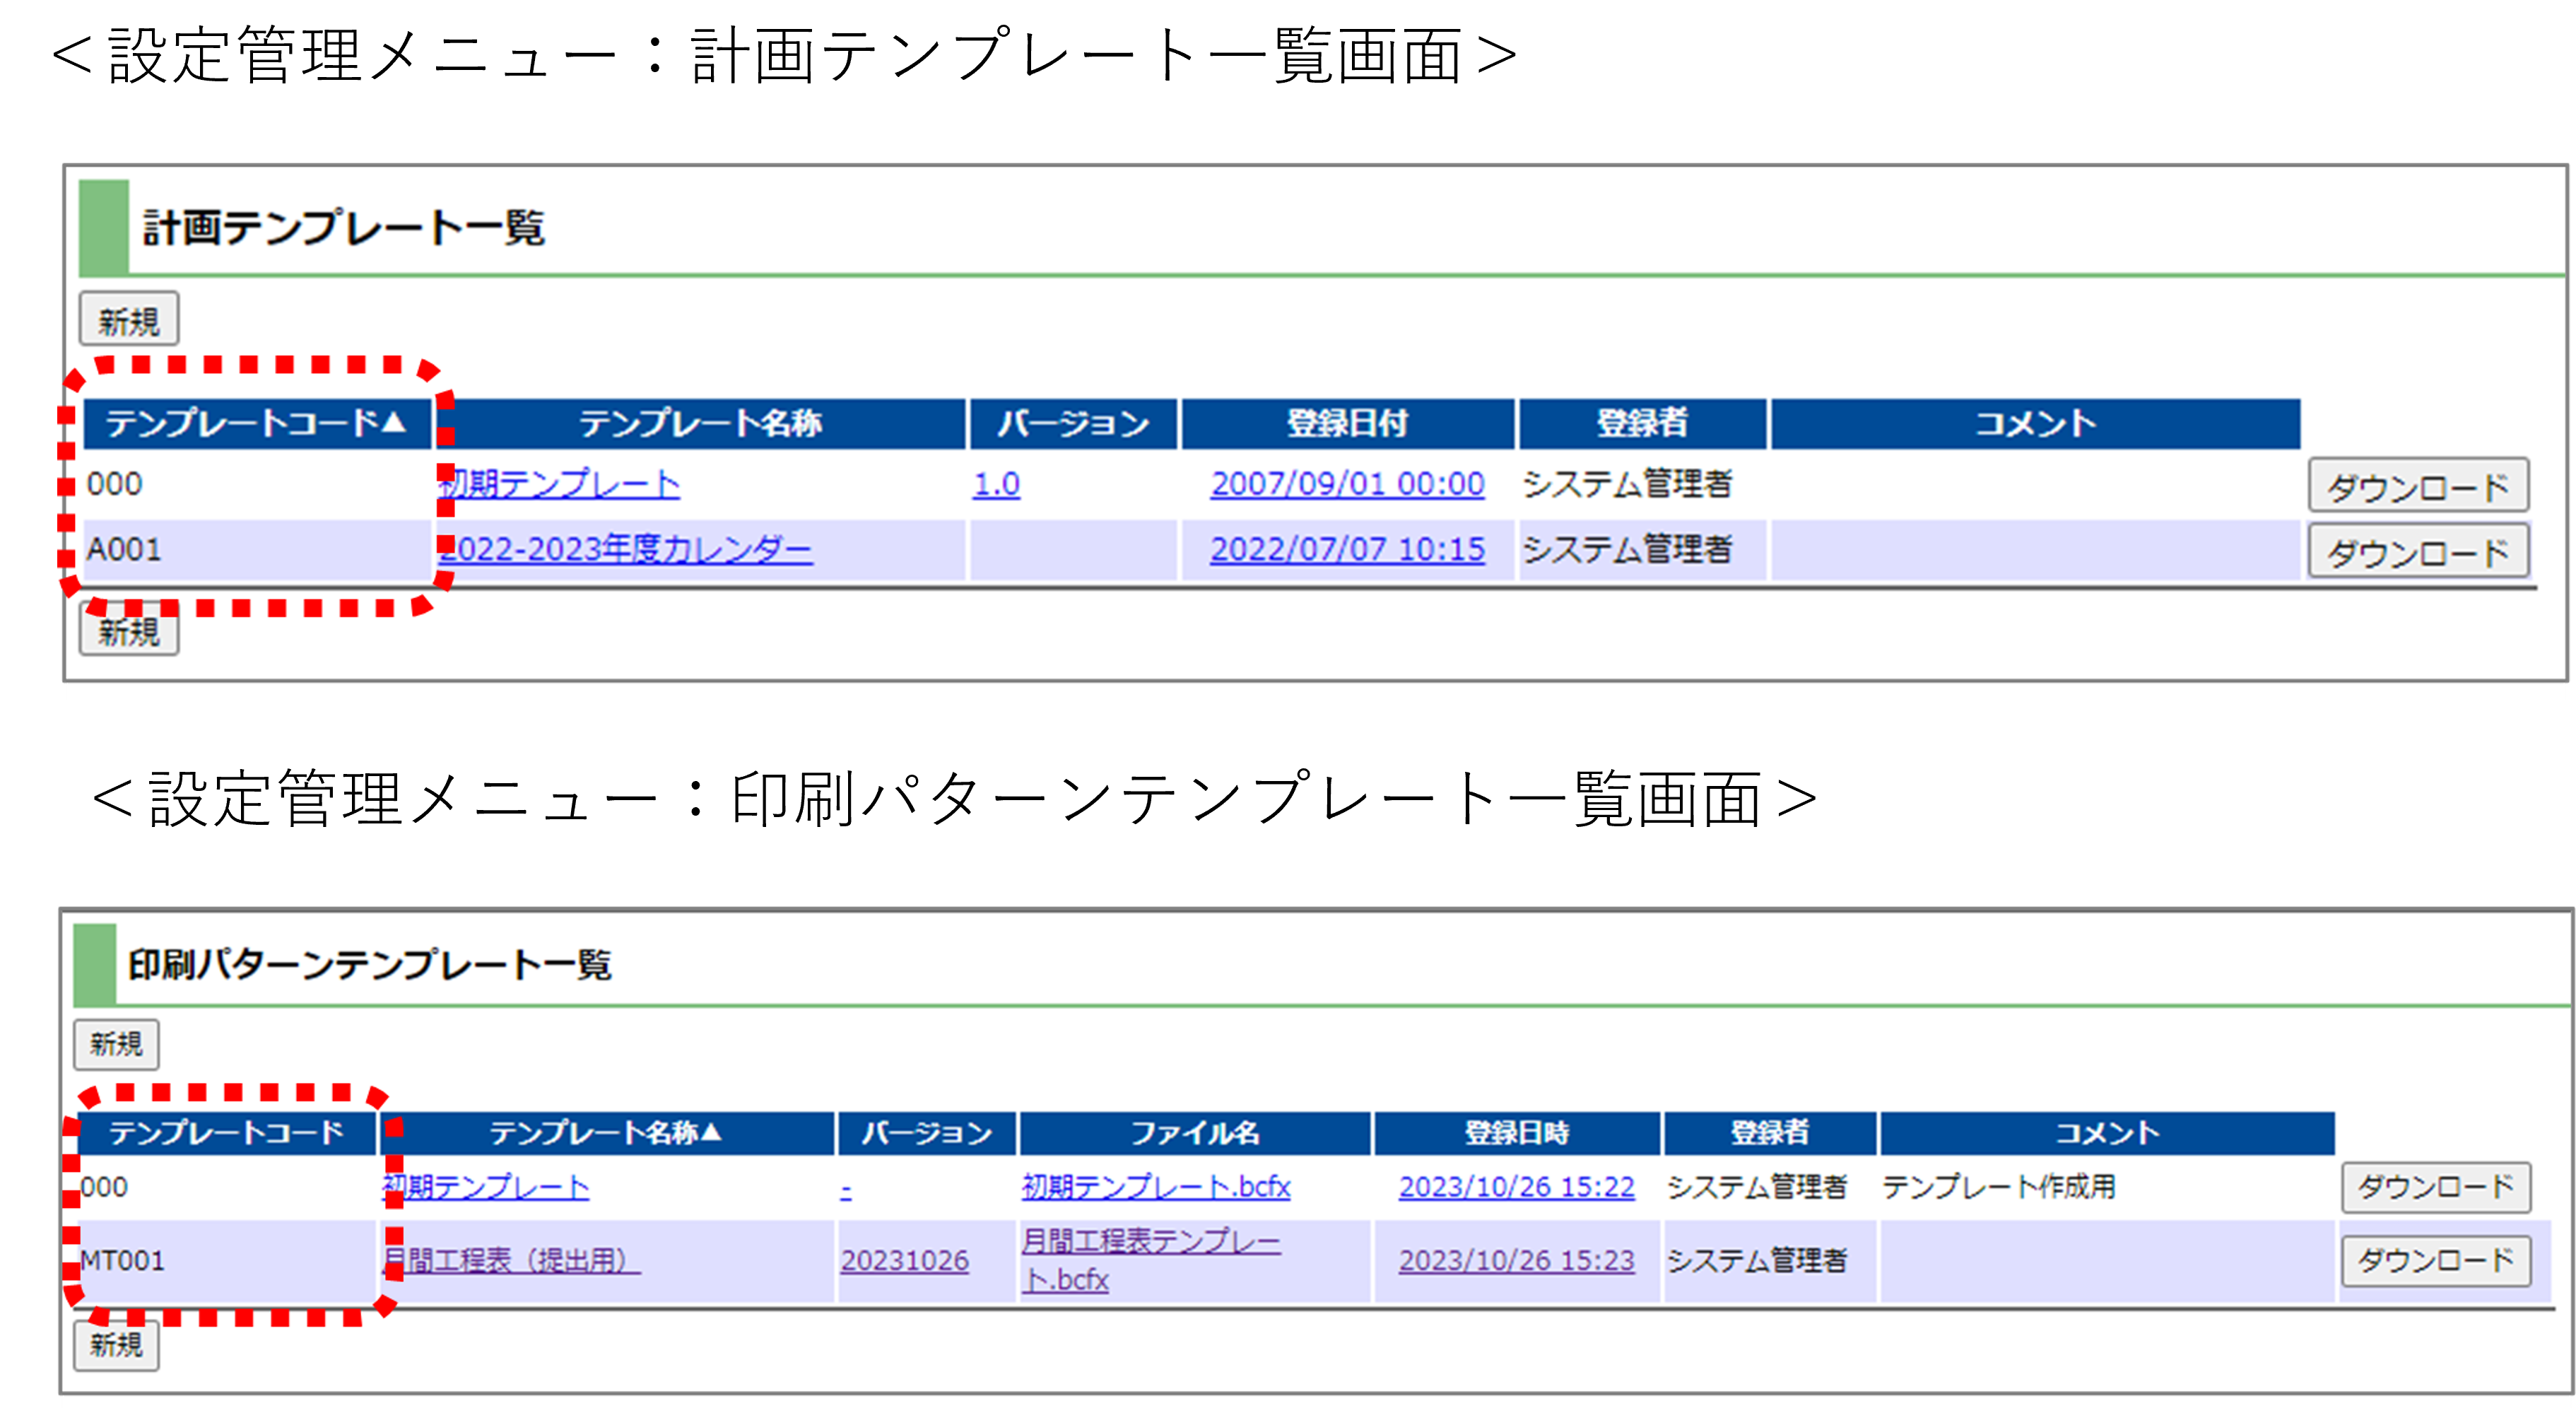Screen dimensions: 2576x1408
Task: Click 登録日付 column header
Action: [x=1347, y=423]
